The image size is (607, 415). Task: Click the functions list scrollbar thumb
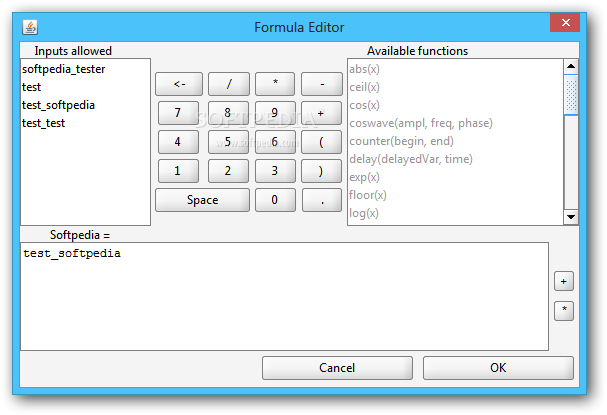(571, 94)
